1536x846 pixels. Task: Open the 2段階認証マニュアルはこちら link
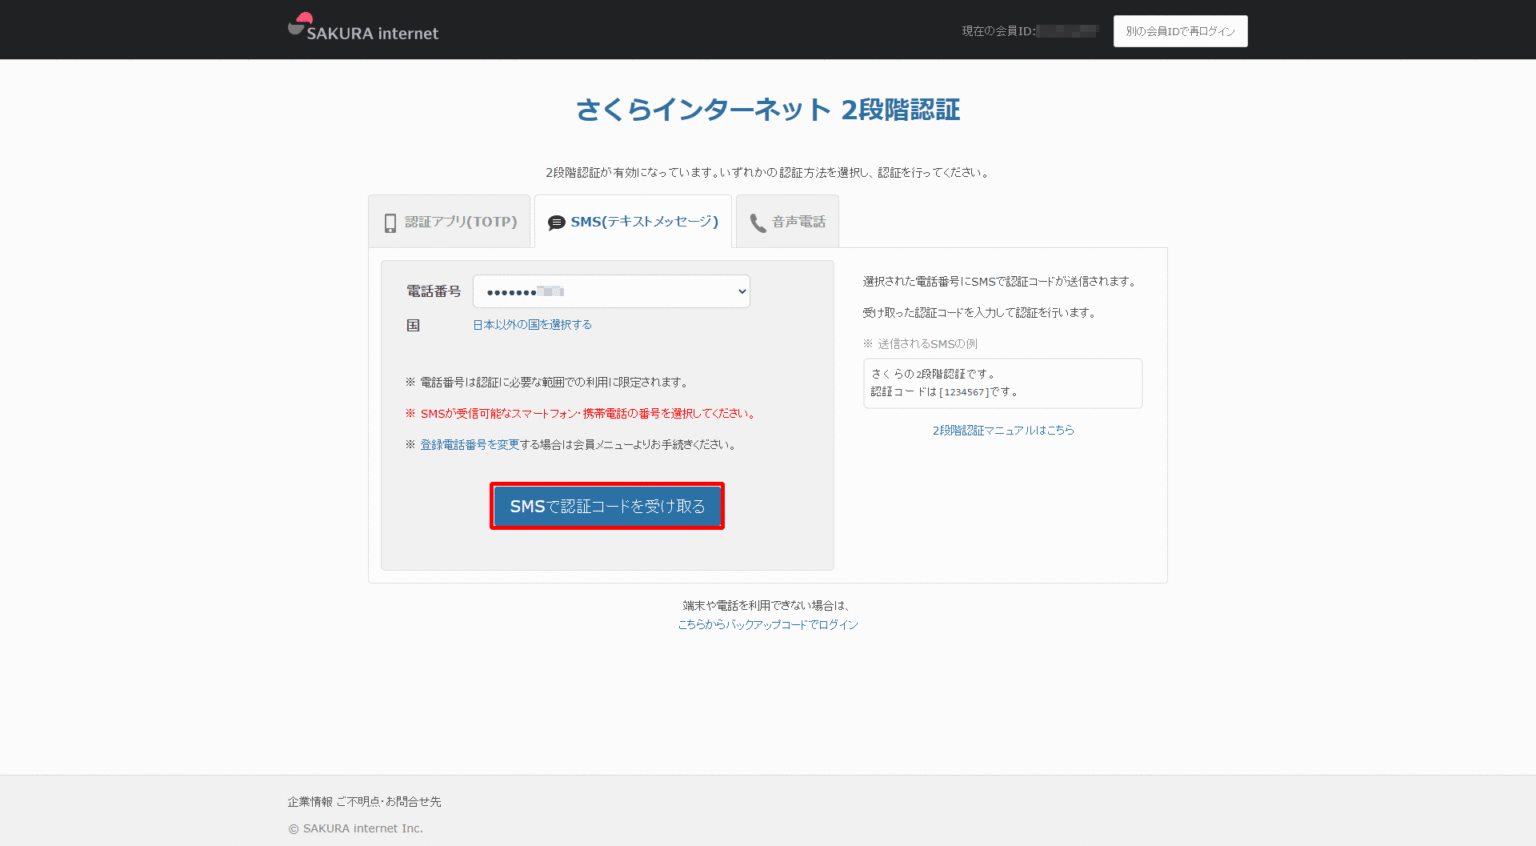(1003, 429)
